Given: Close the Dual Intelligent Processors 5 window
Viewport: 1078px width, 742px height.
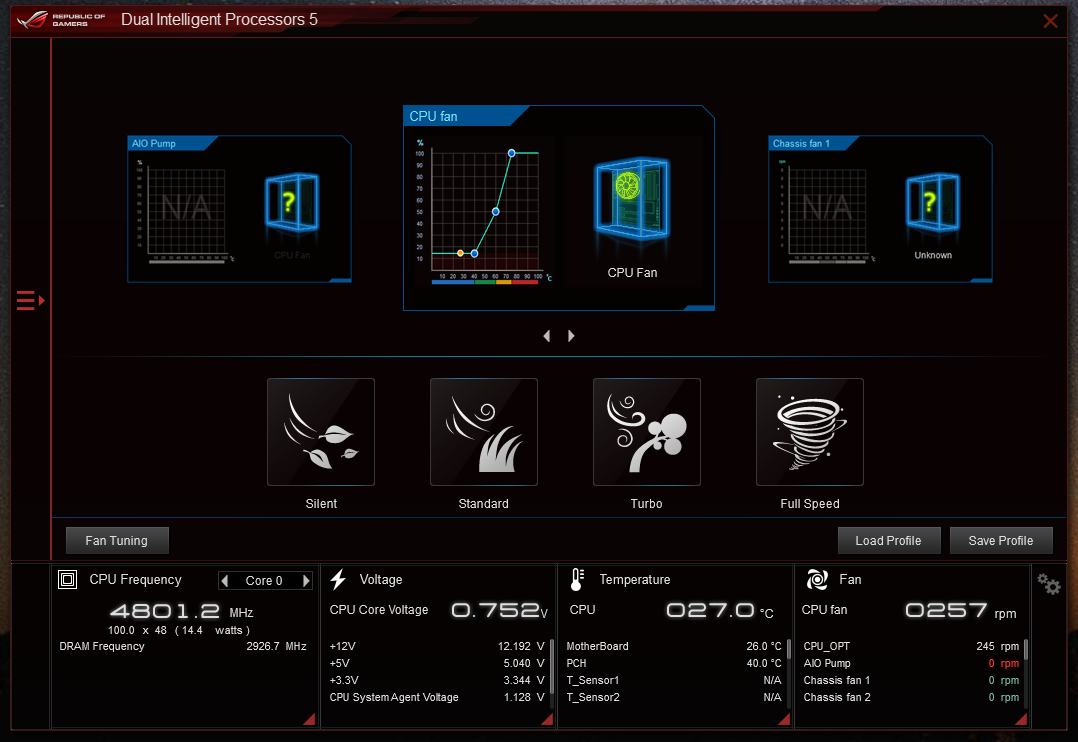Looking at the screenshot, I should coord(1050,21).
